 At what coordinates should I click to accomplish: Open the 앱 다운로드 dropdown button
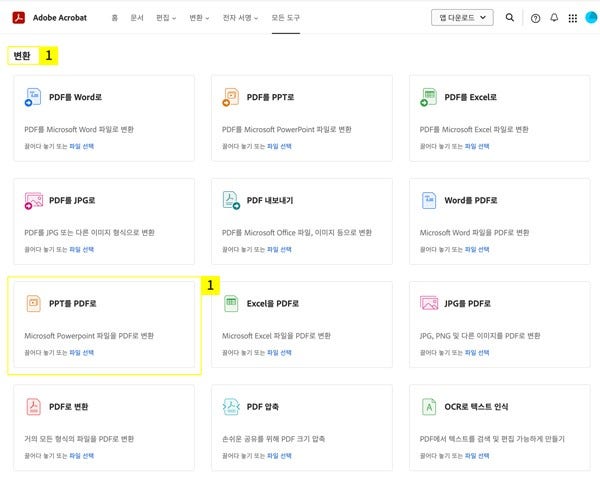pyautogui.click(x=461, y=17)
